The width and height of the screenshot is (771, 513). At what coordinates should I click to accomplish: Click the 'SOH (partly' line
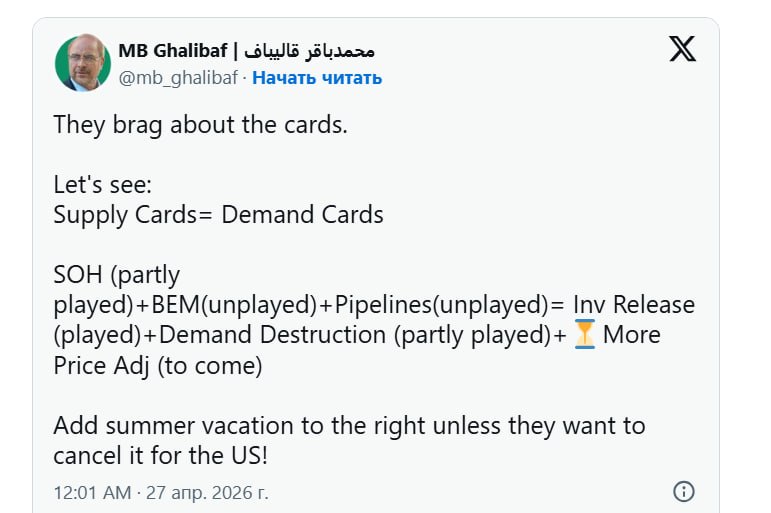tap(116, 274)
